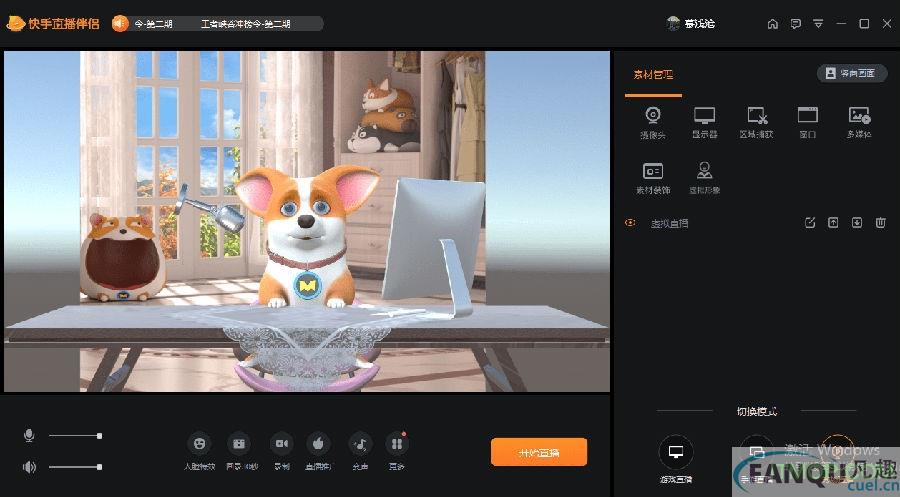900x497 pixels.
Task: Click the portrait screen button at top of panel
Action: pos(852,73)
